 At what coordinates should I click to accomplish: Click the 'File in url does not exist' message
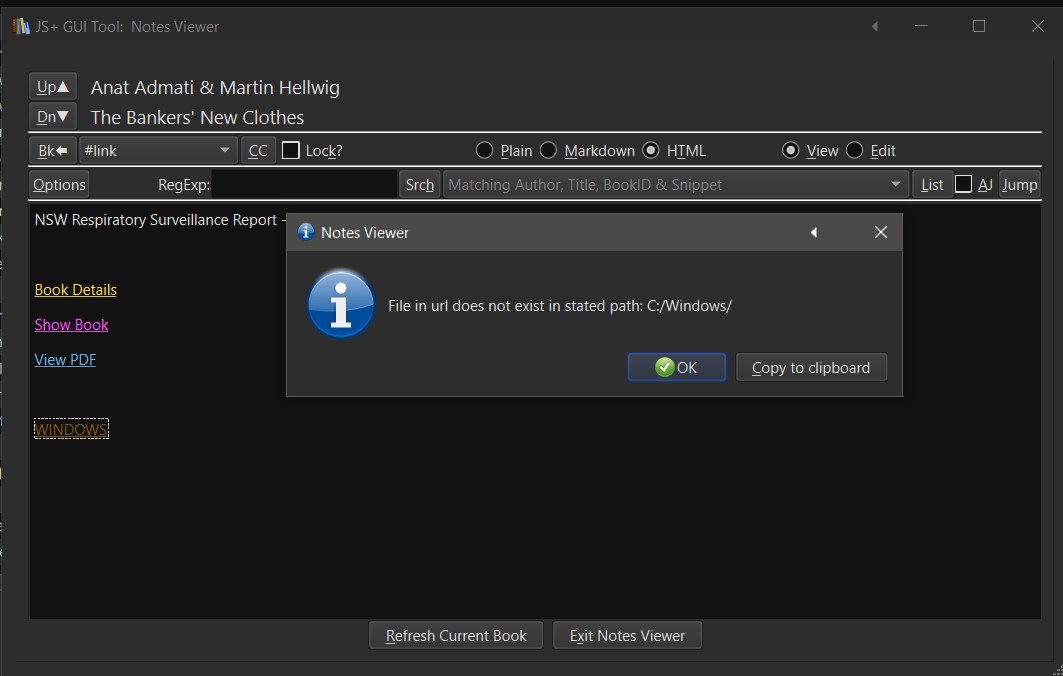(x=559, y=306)
